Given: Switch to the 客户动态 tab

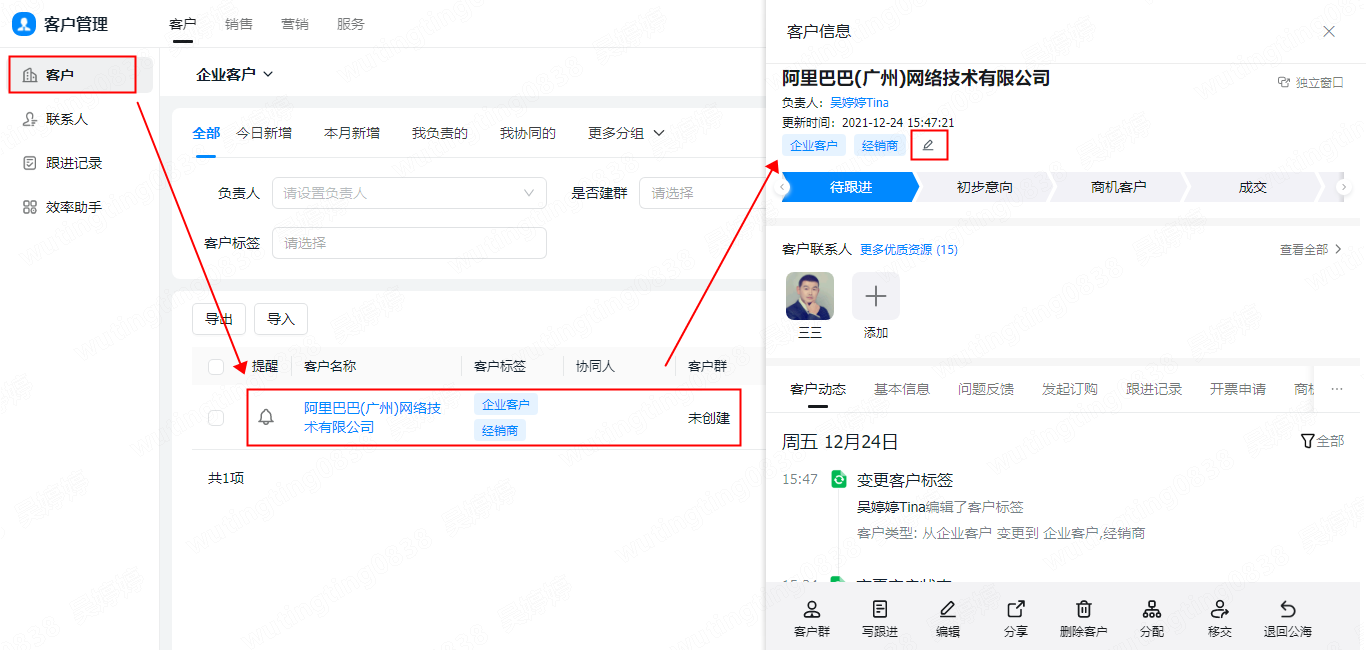Looking at the screenshot, I should 818,389.
